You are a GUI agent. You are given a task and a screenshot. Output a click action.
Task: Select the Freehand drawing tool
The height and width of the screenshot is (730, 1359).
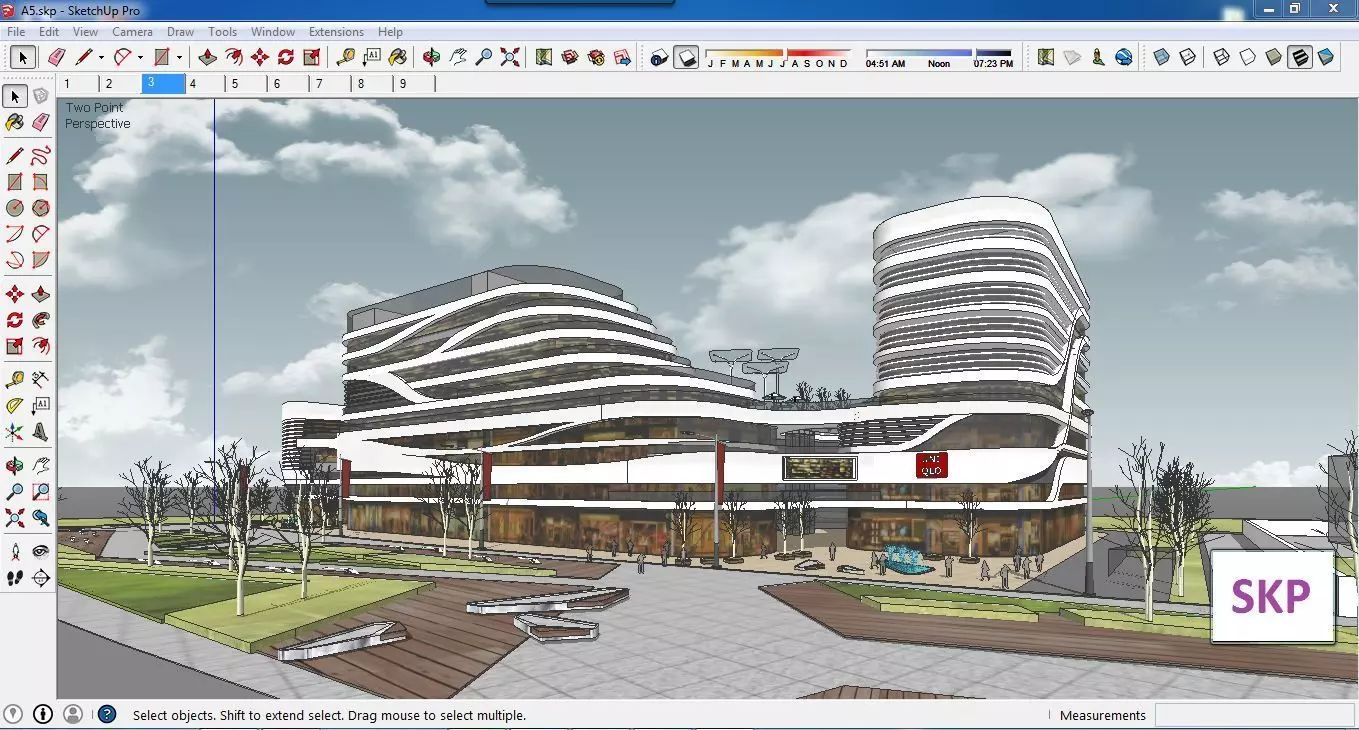(41, 156)
